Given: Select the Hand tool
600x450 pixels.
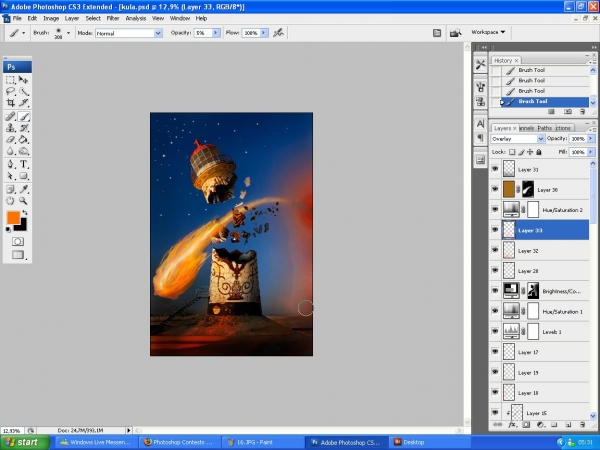Looking at the screenshot, I should (10, 201).
